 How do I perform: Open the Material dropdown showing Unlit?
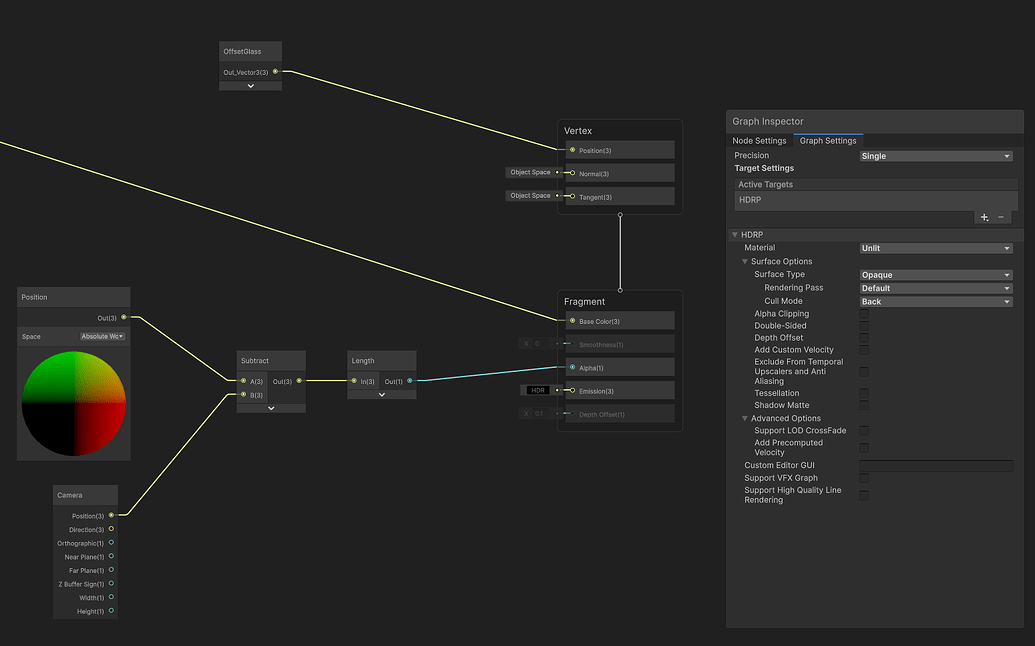tap(936, 248)
